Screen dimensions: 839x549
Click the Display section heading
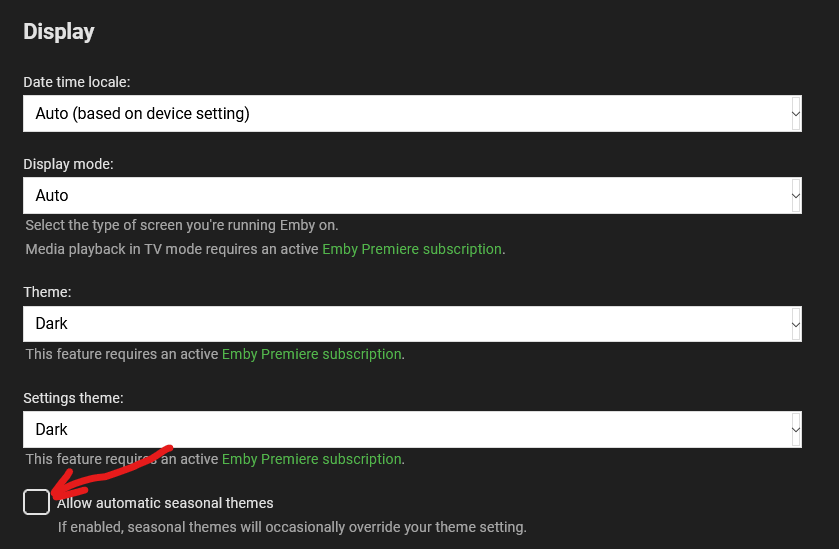pyautogui.click(x=59, y=31)
